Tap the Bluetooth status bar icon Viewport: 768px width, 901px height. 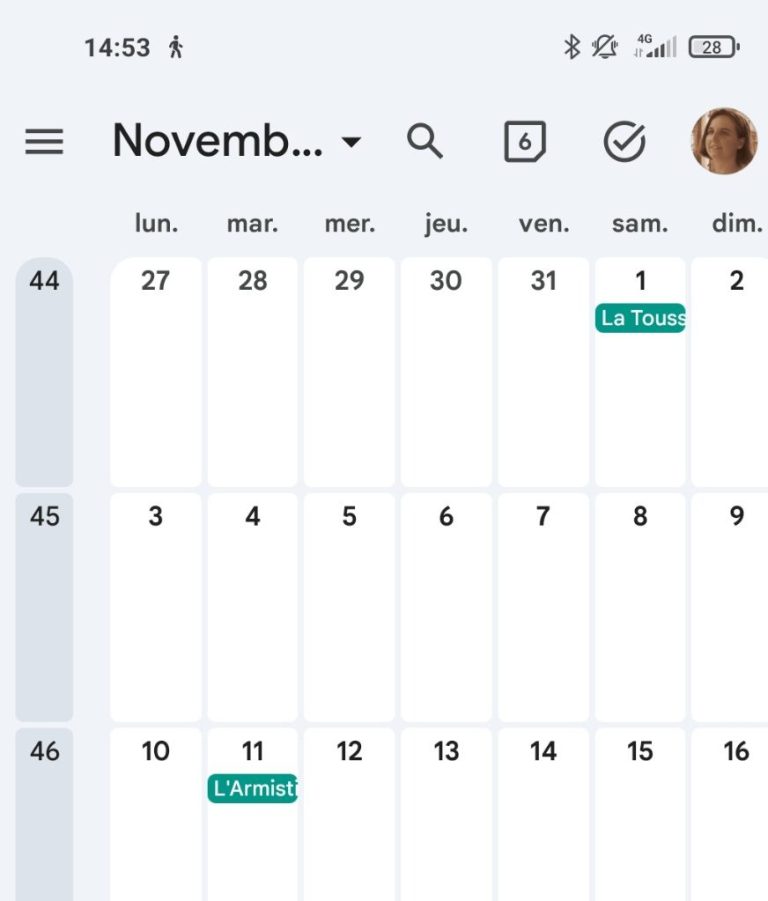(x=571, y=46)
